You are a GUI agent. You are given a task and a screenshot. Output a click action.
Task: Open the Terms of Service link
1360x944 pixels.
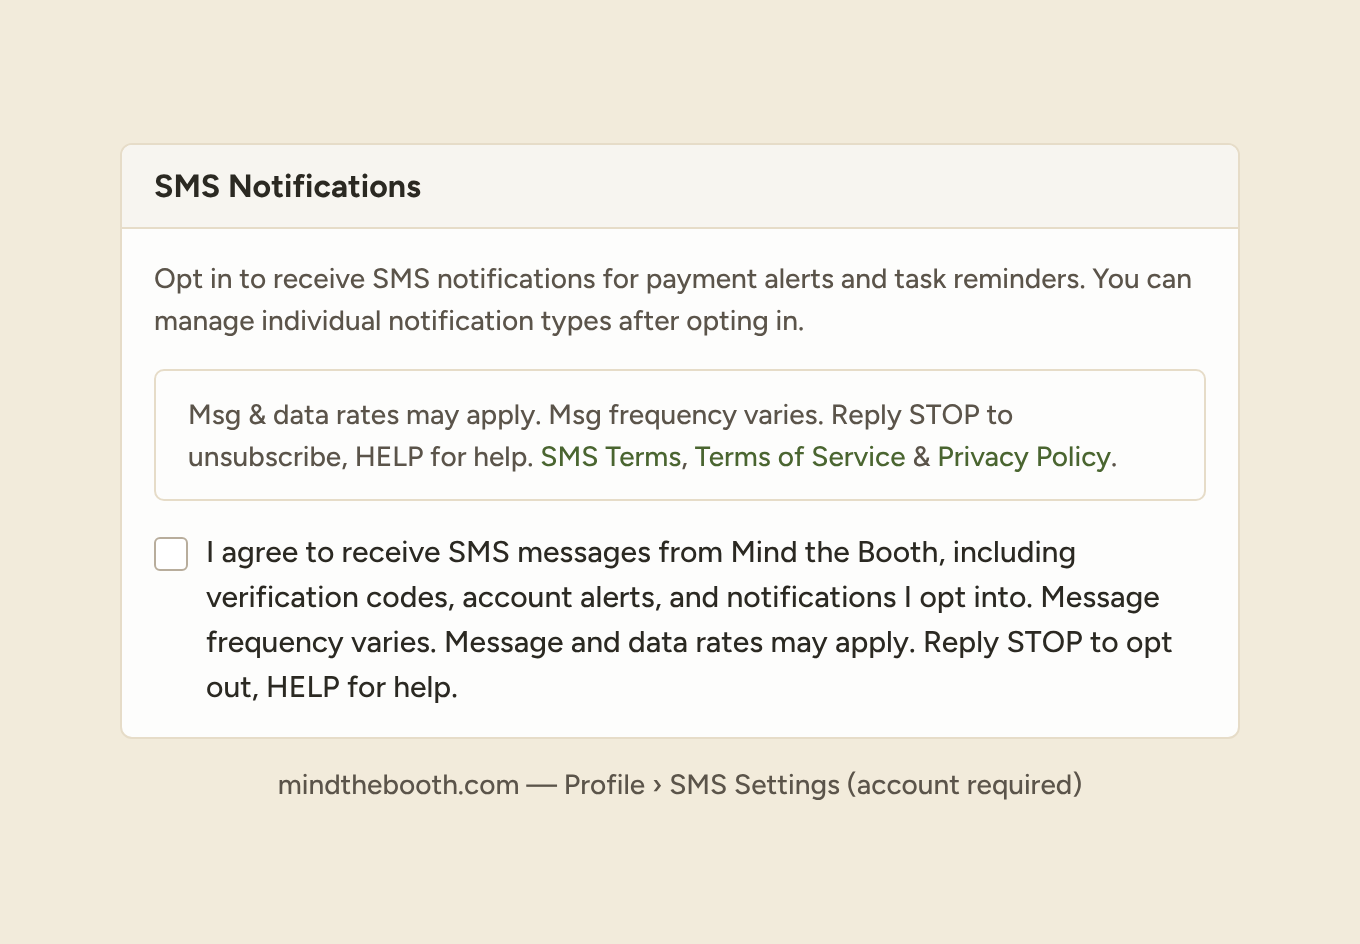800,457
